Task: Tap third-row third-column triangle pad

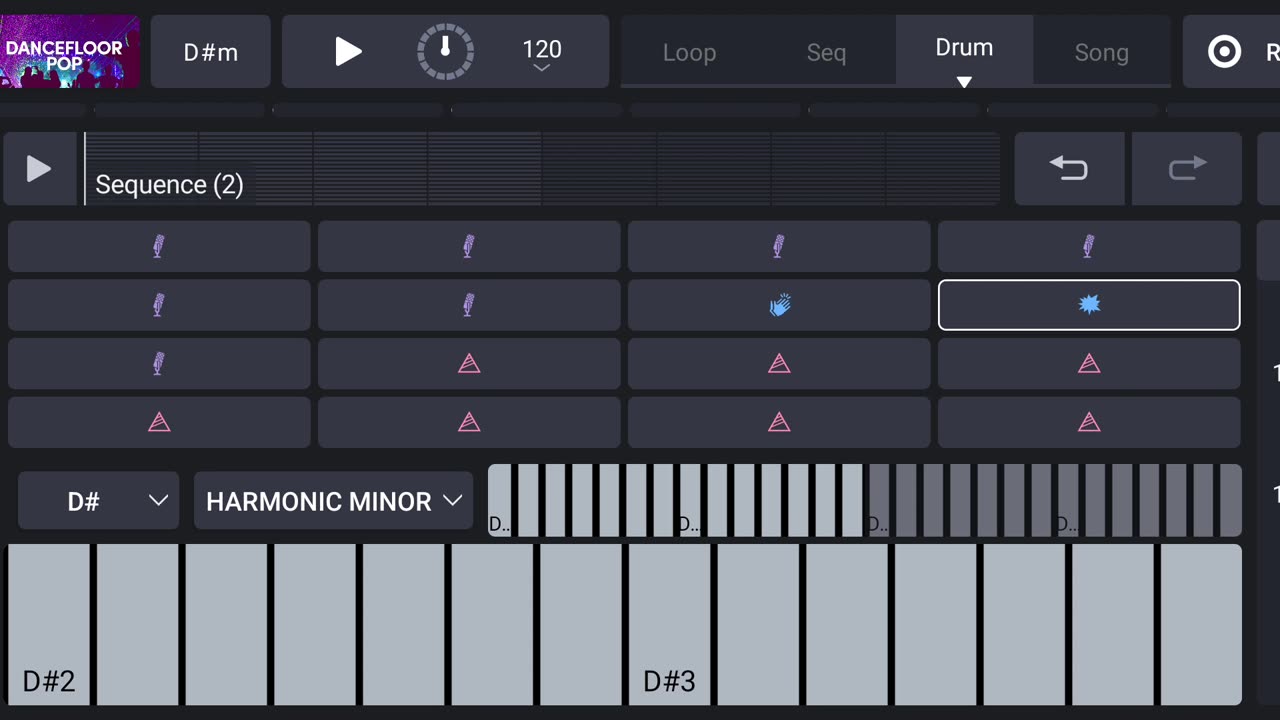Action: pyautogui.click(x=779, y=364)
